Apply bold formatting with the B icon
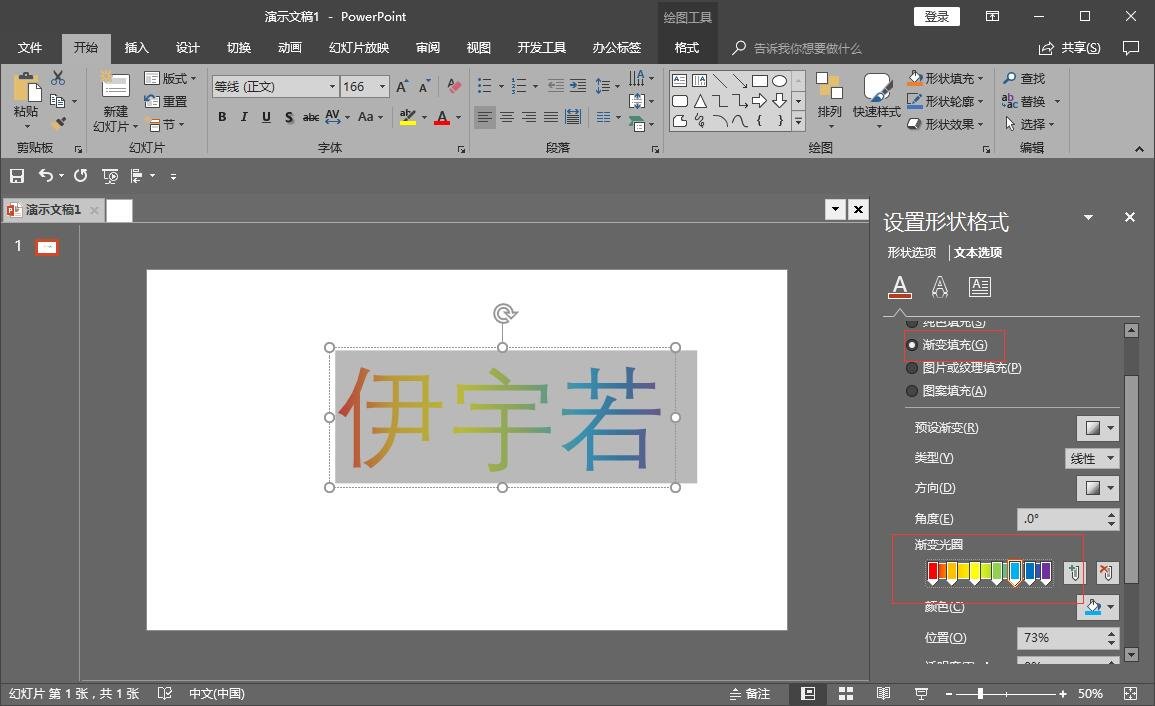The width and height of the screenshot is (1155, 706). 222,117
